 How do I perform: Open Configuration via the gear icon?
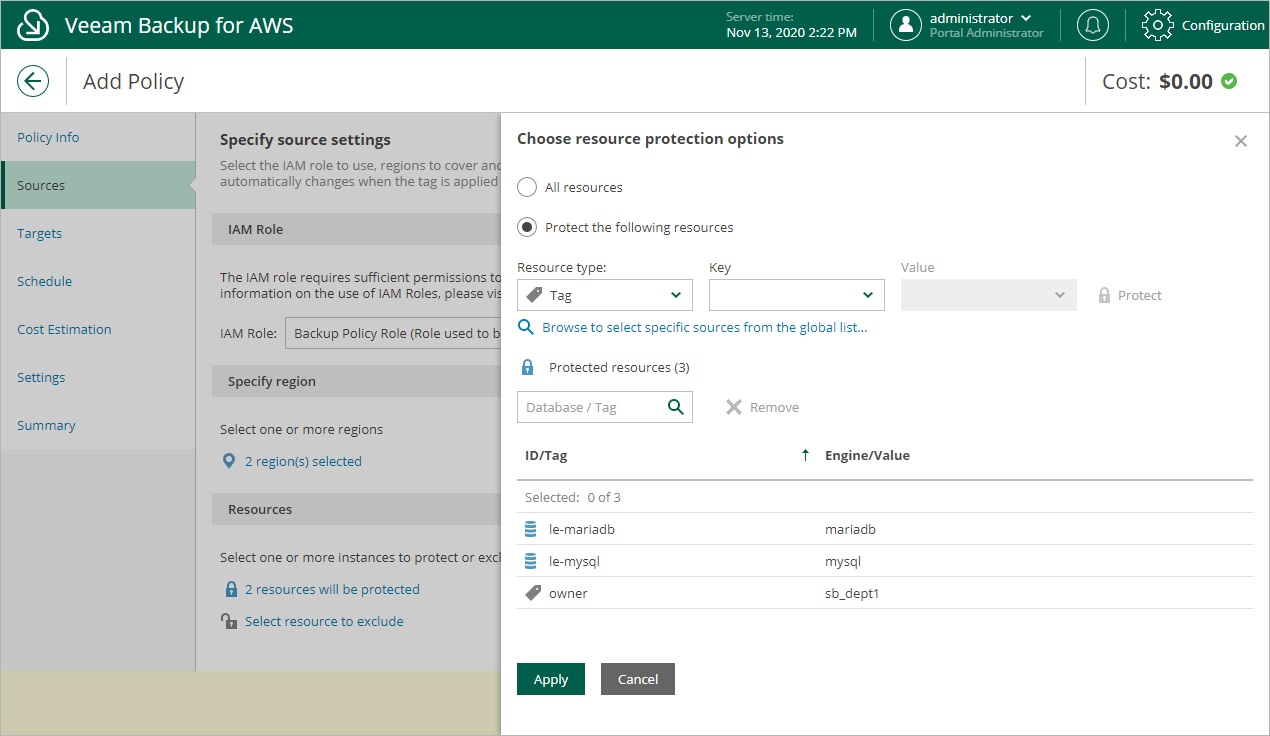1157,25
